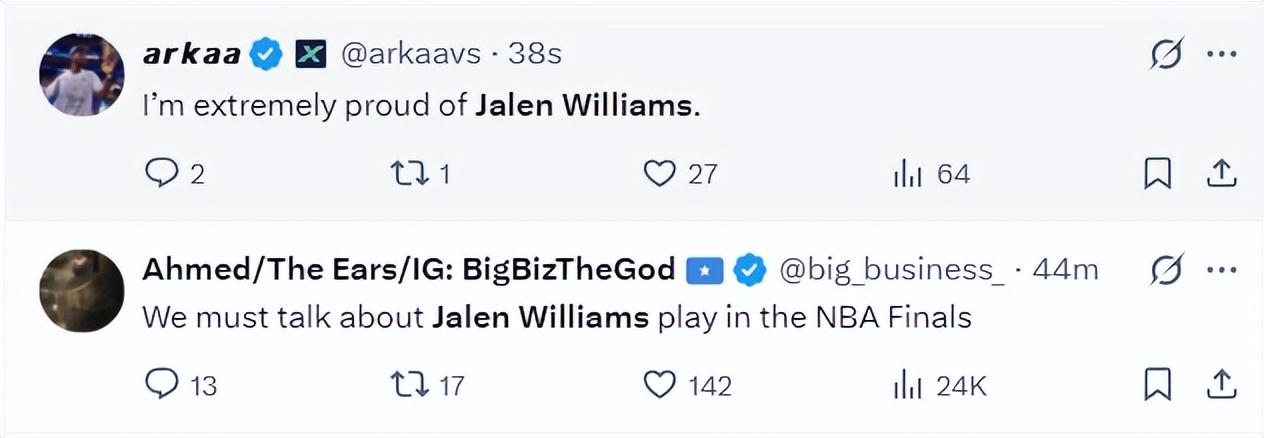Open Grok icon on arkaa's tweet
This screenshot has width=1264, height=438.
[1165, 56]
